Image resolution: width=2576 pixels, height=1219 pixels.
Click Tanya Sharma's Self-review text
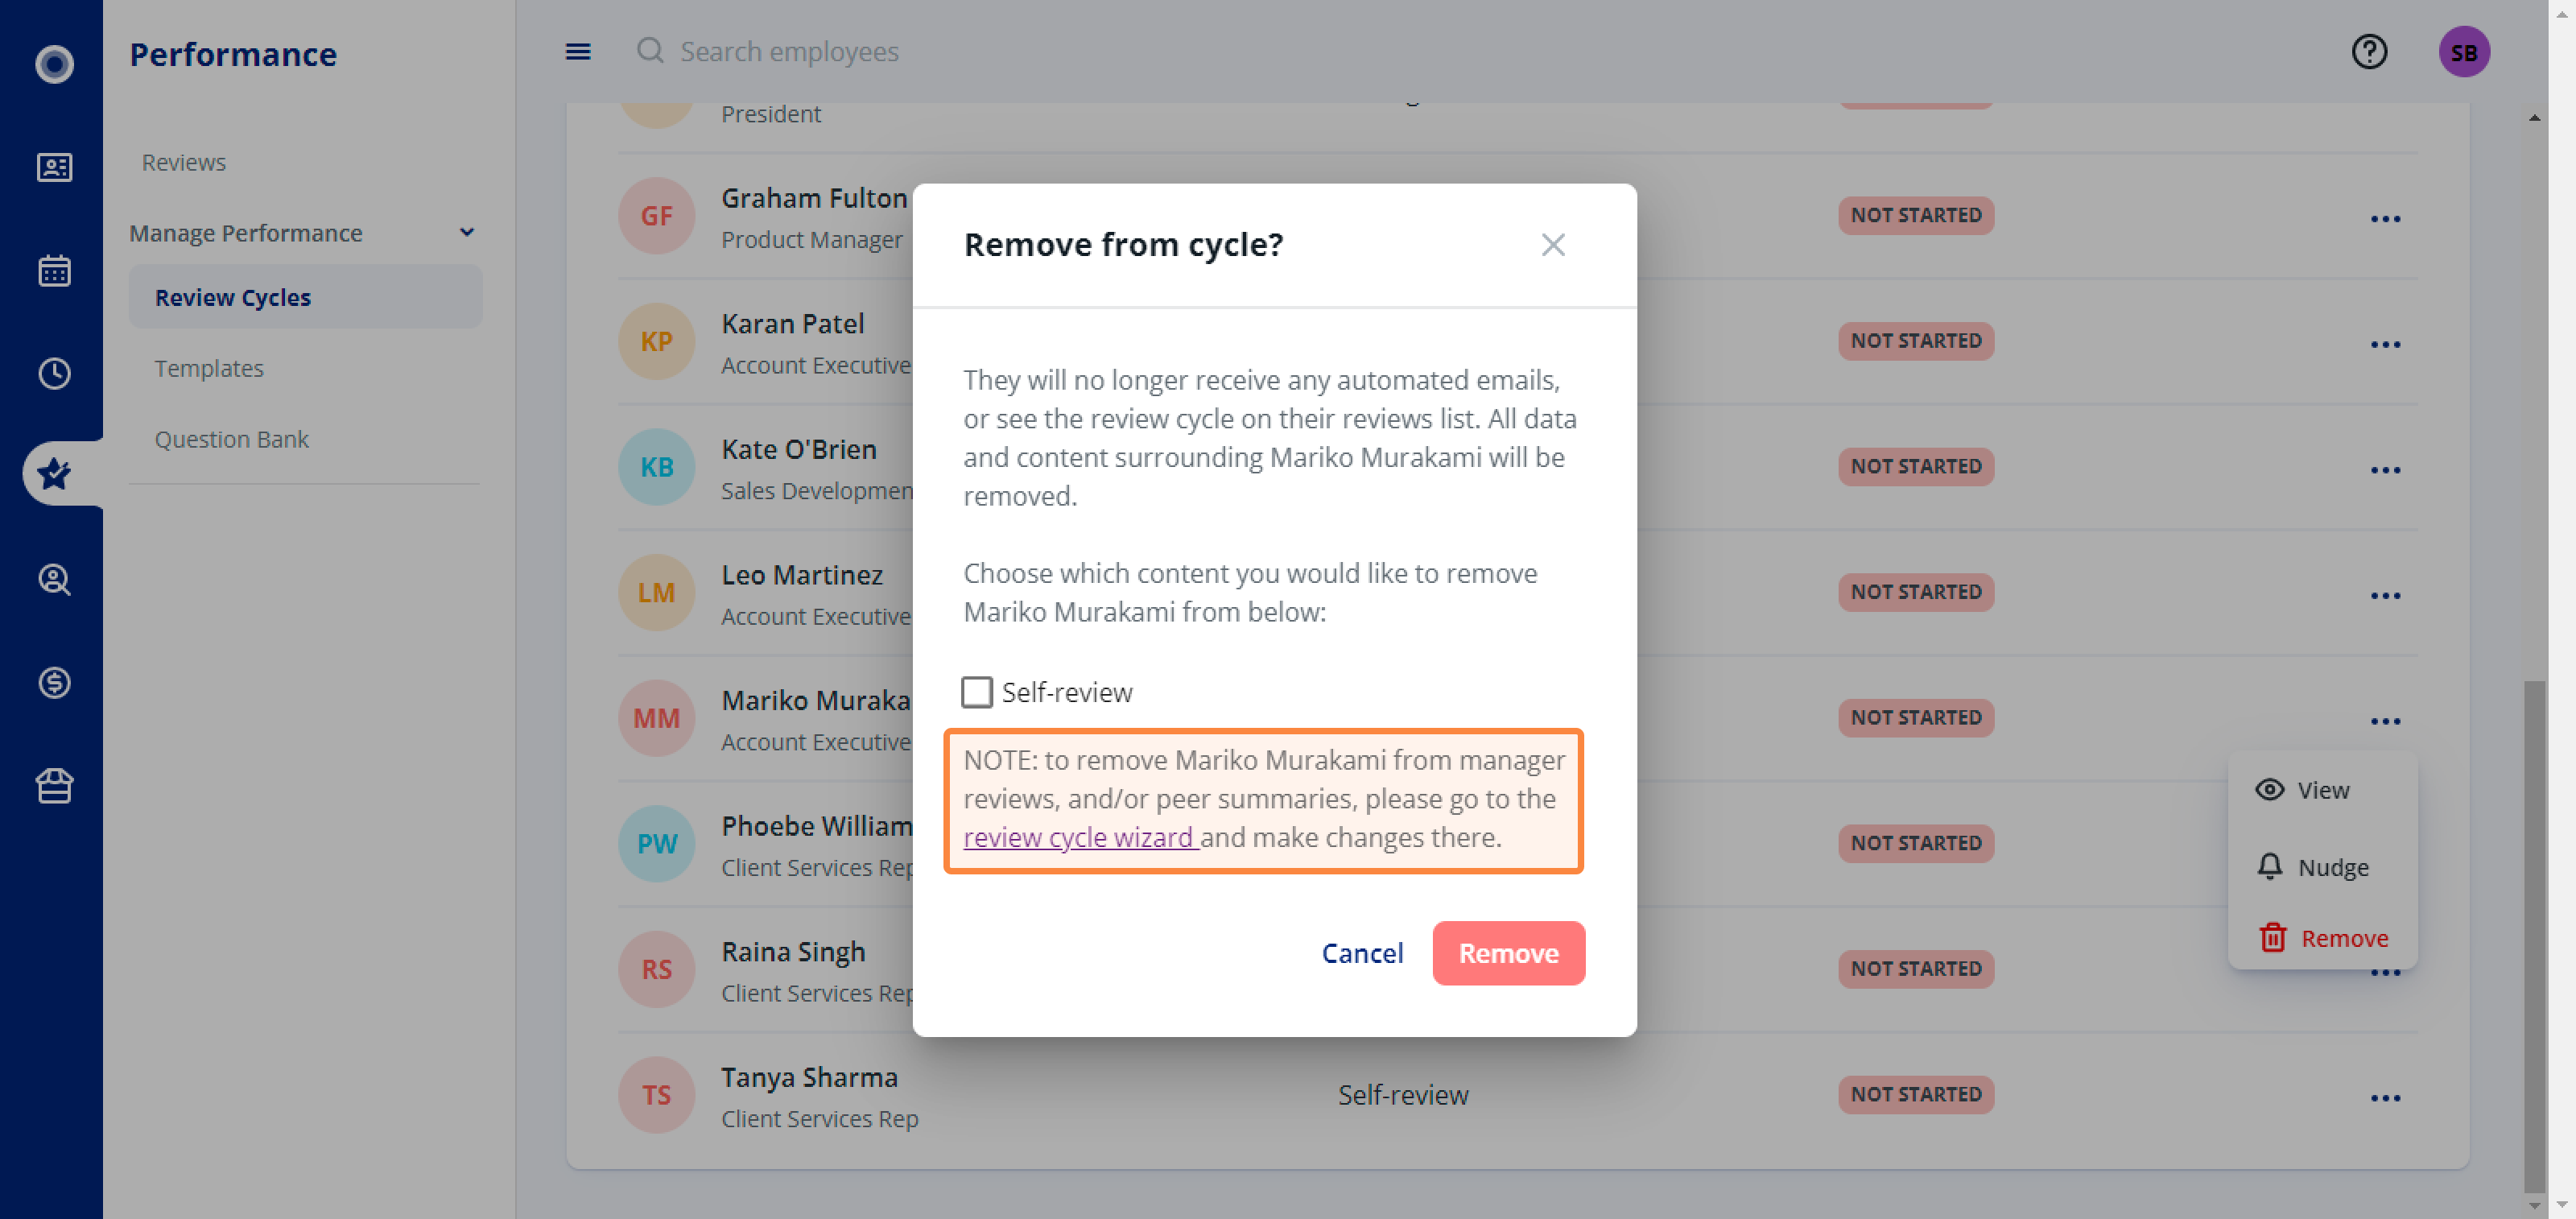(x=1403, y=1095)
